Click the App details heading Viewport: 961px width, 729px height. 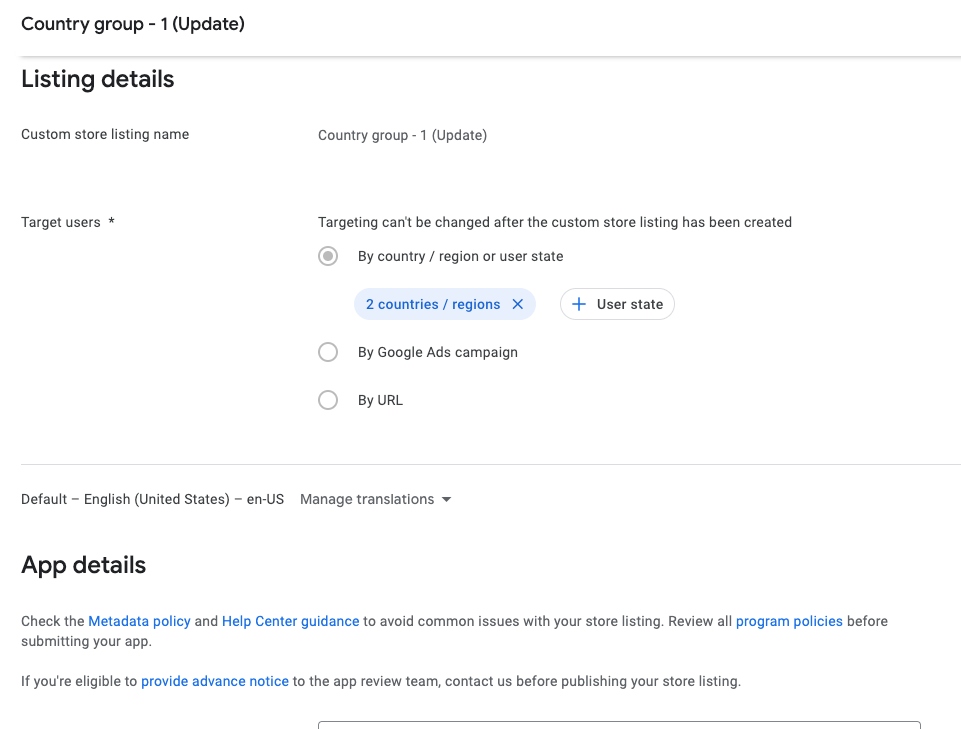click(x=84, y=565)
